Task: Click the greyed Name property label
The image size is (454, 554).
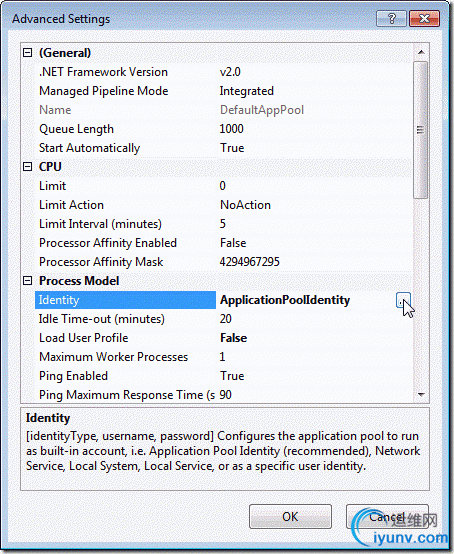Action: (x=55, y=110)
